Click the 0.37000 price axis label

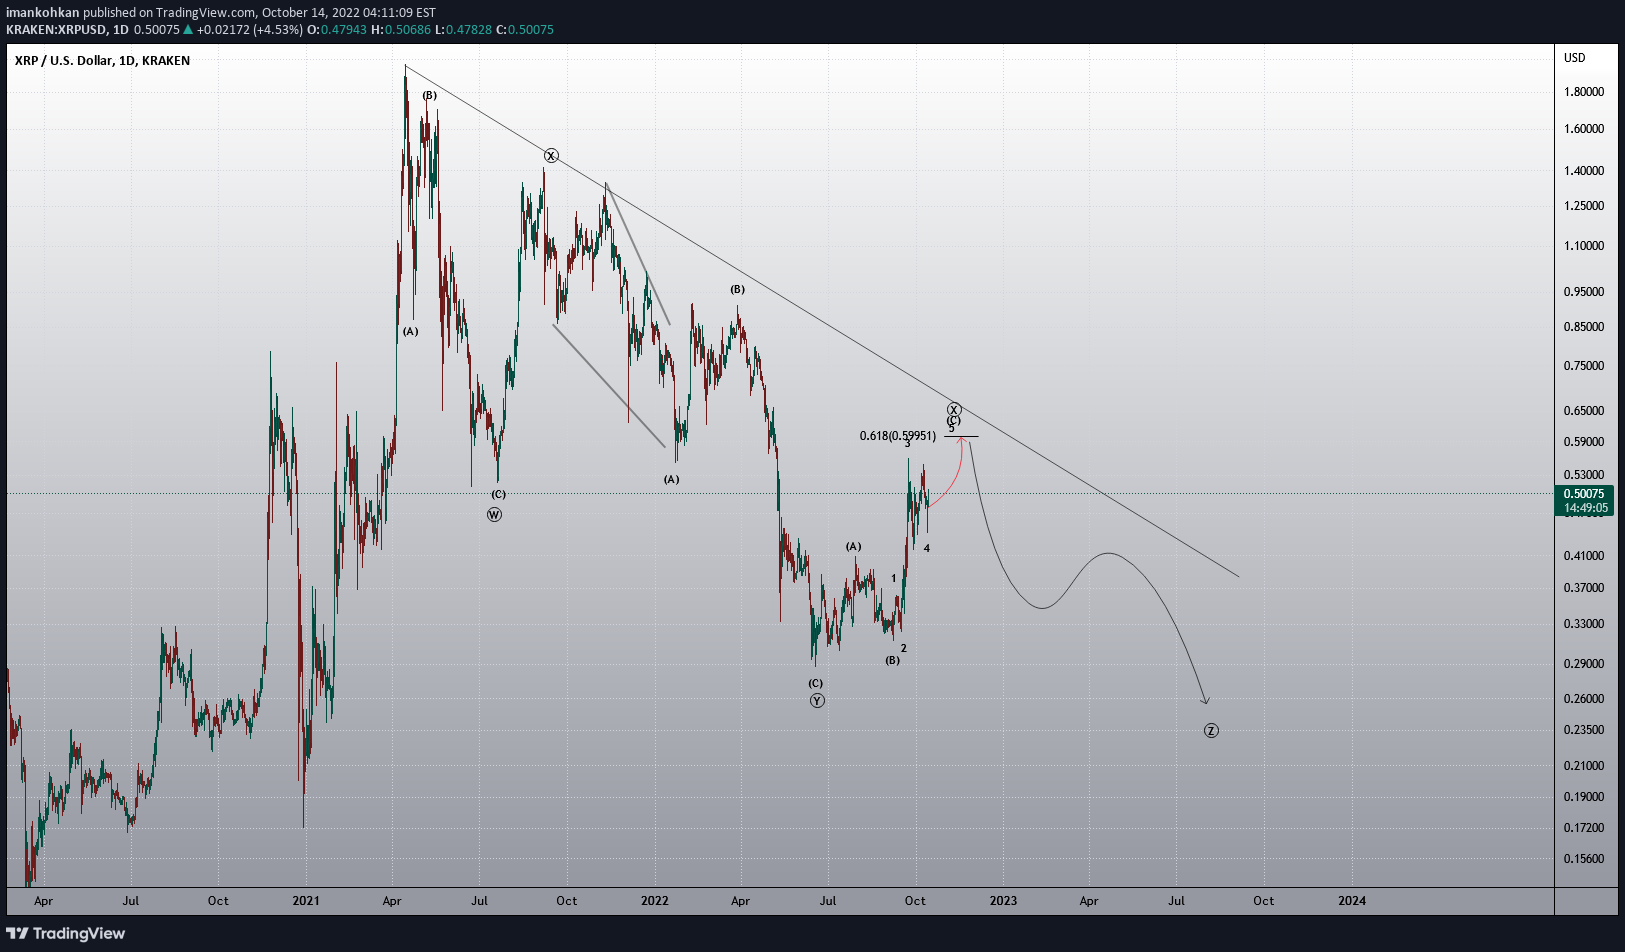tap(1584, 588)
